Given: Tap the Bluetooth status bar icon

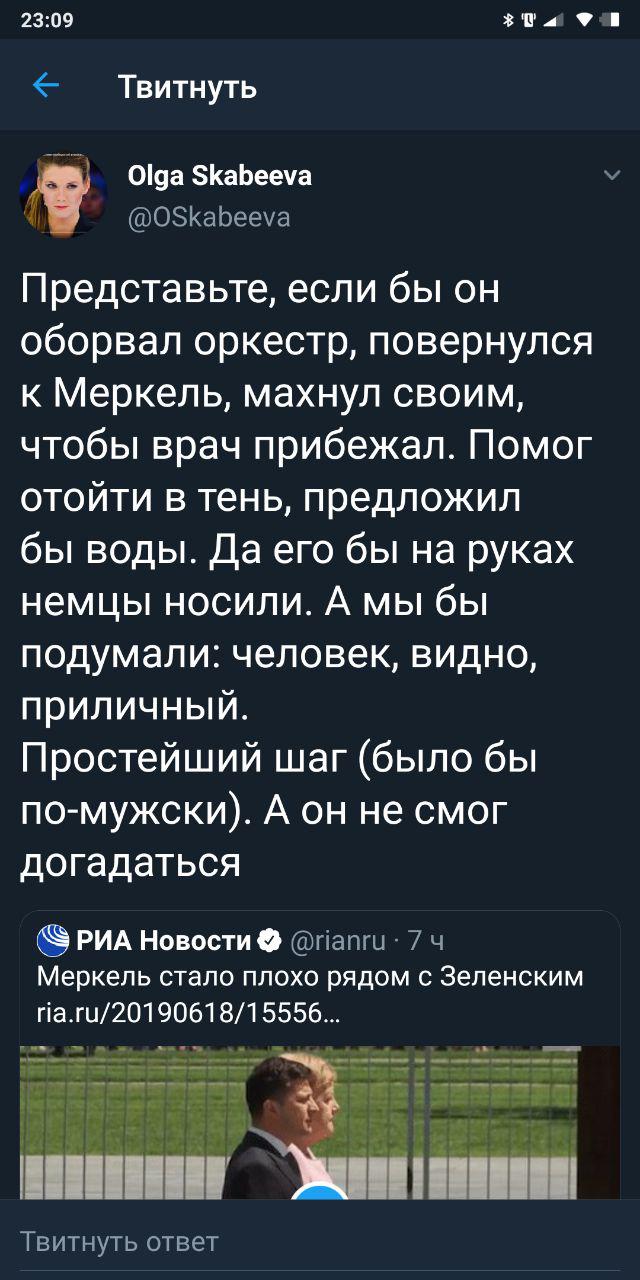Looking at the screenshot, I should (x=508, y=19).
